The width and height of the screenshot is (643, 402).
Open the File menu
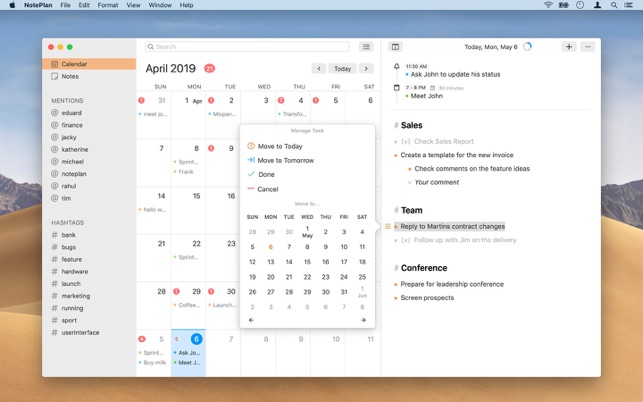[x=65, y=5]
